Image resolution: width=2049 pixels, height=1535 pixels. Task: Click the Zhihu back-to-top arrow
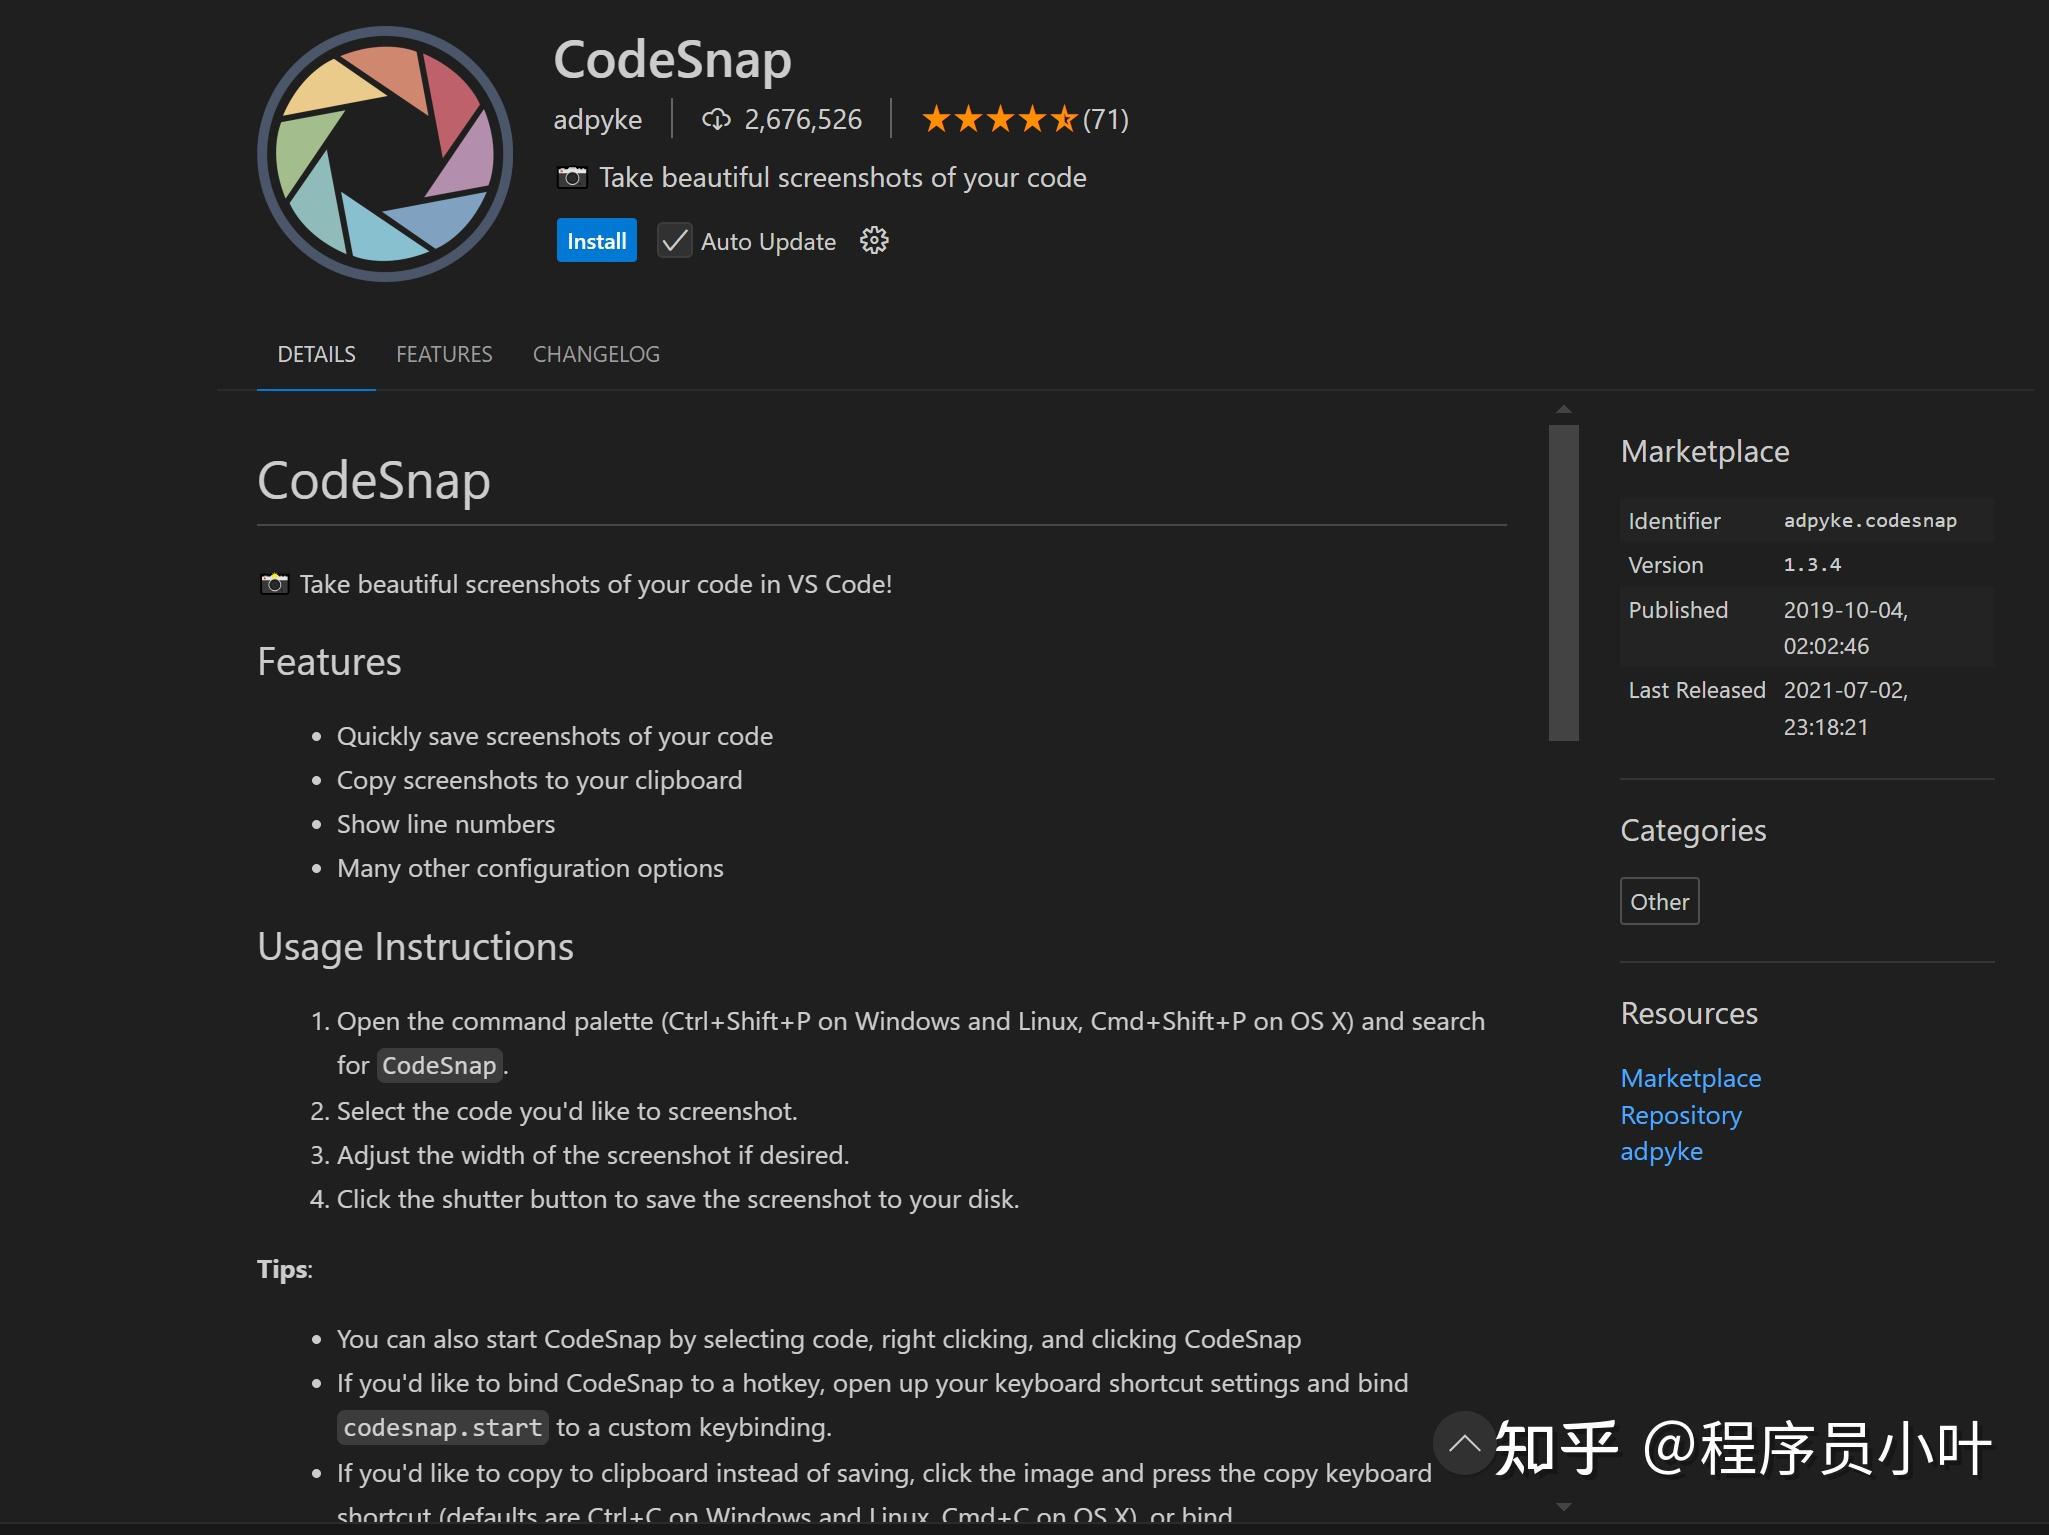click(x=1464, y=1444)
